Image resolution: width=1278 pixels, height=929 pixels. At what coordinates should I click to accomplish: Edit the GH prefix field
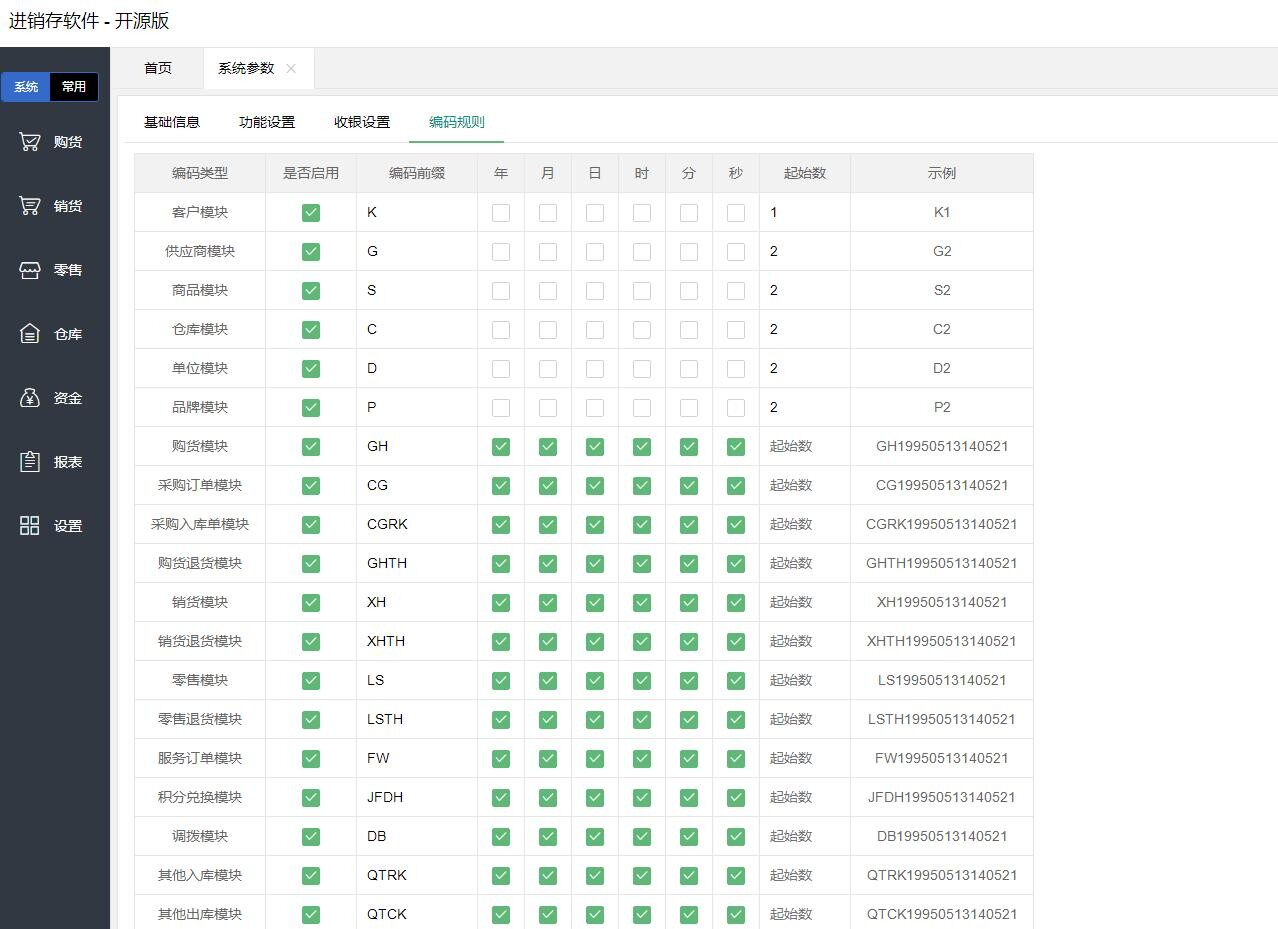click(417, 446)
